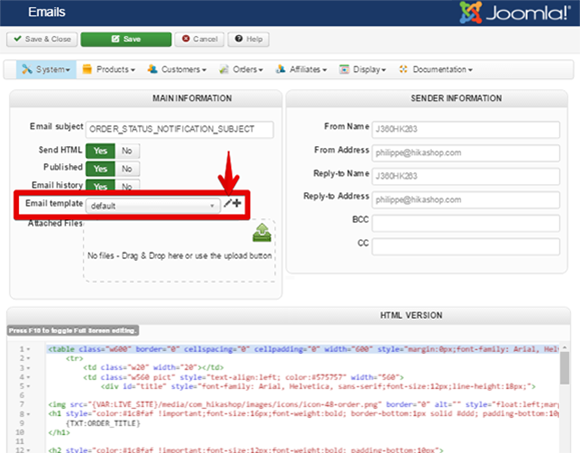The image size is (580, 453).
Task: Click the Joomla logo in the header
Action: tap(515, 12)
